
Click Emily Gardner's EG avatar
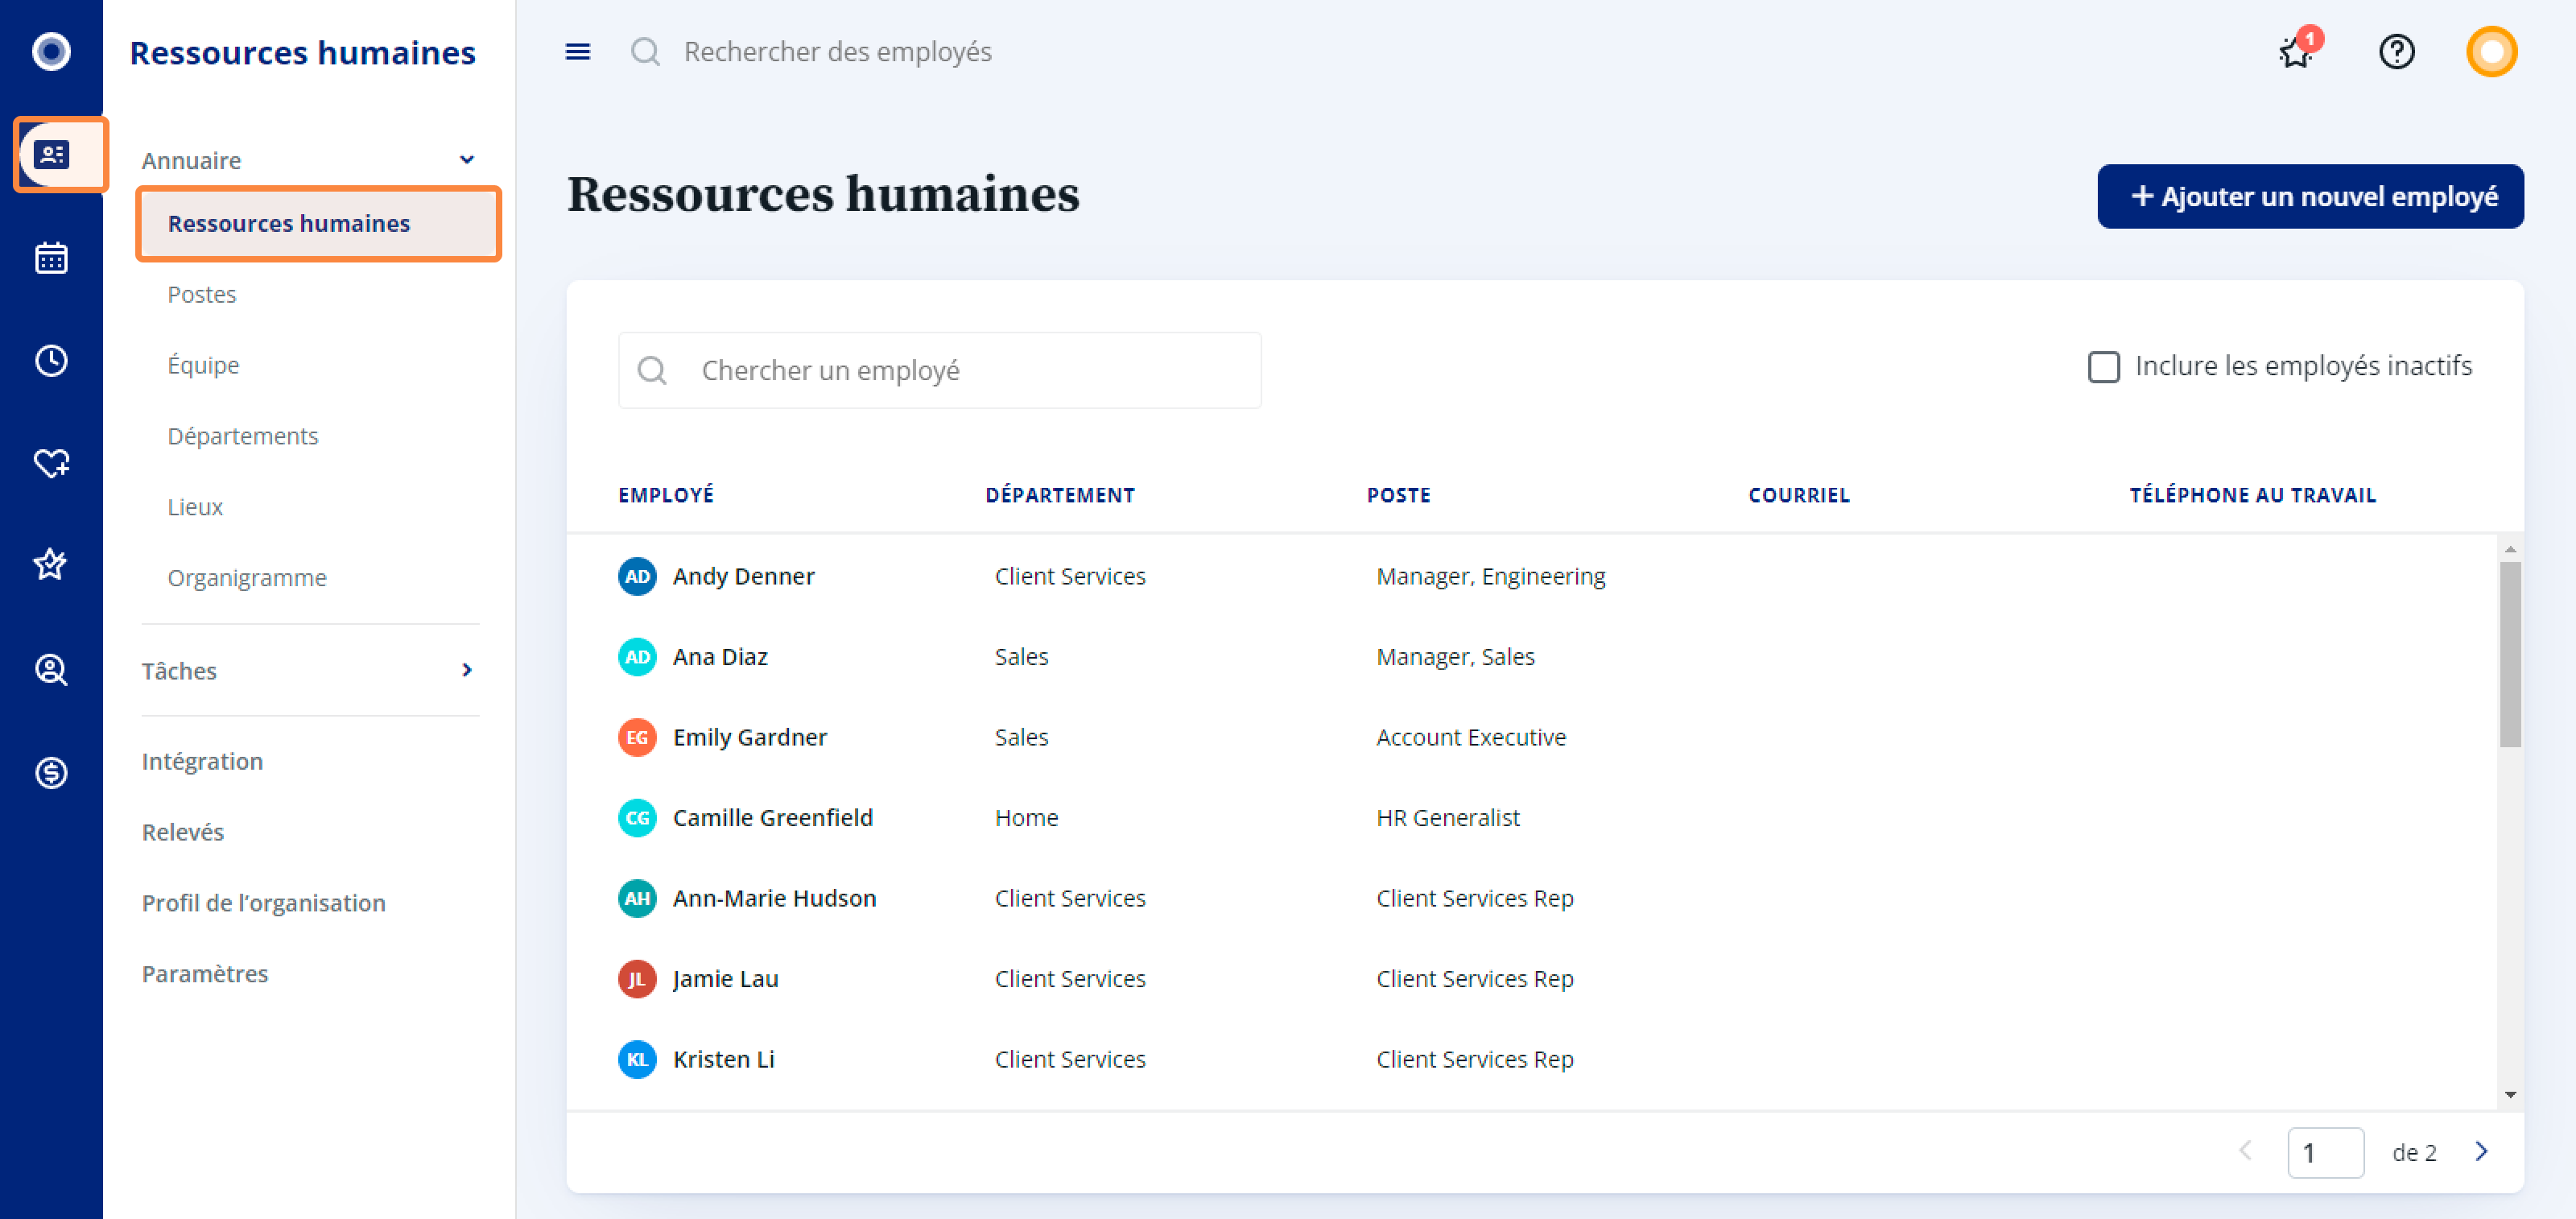[637, 738]
